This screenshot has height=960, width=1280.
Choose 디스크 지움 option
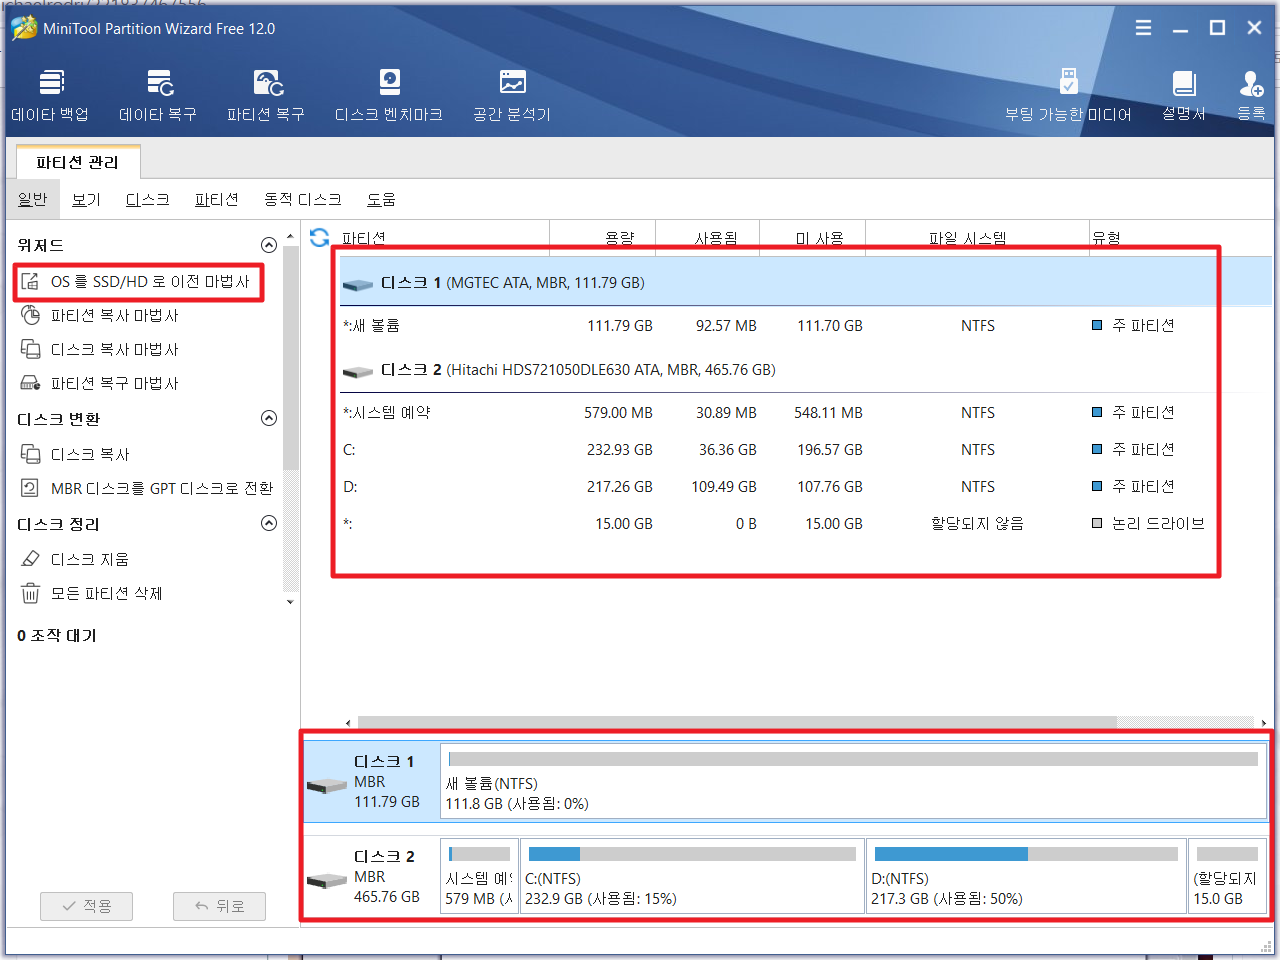click(75, 560)
